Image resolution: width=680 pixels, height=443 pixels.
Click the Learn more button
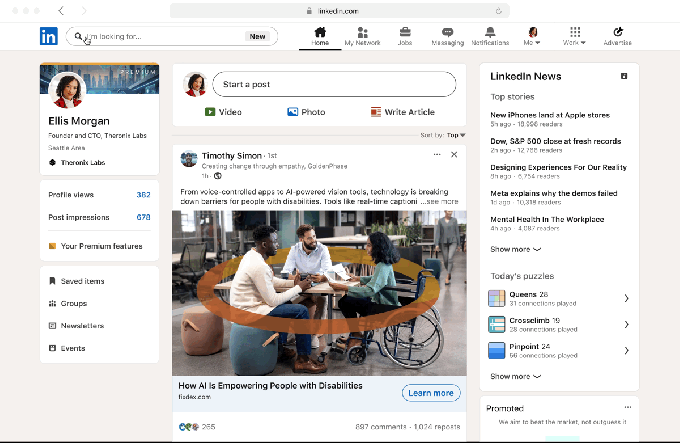pyautogui.click(x=431, y=393)
